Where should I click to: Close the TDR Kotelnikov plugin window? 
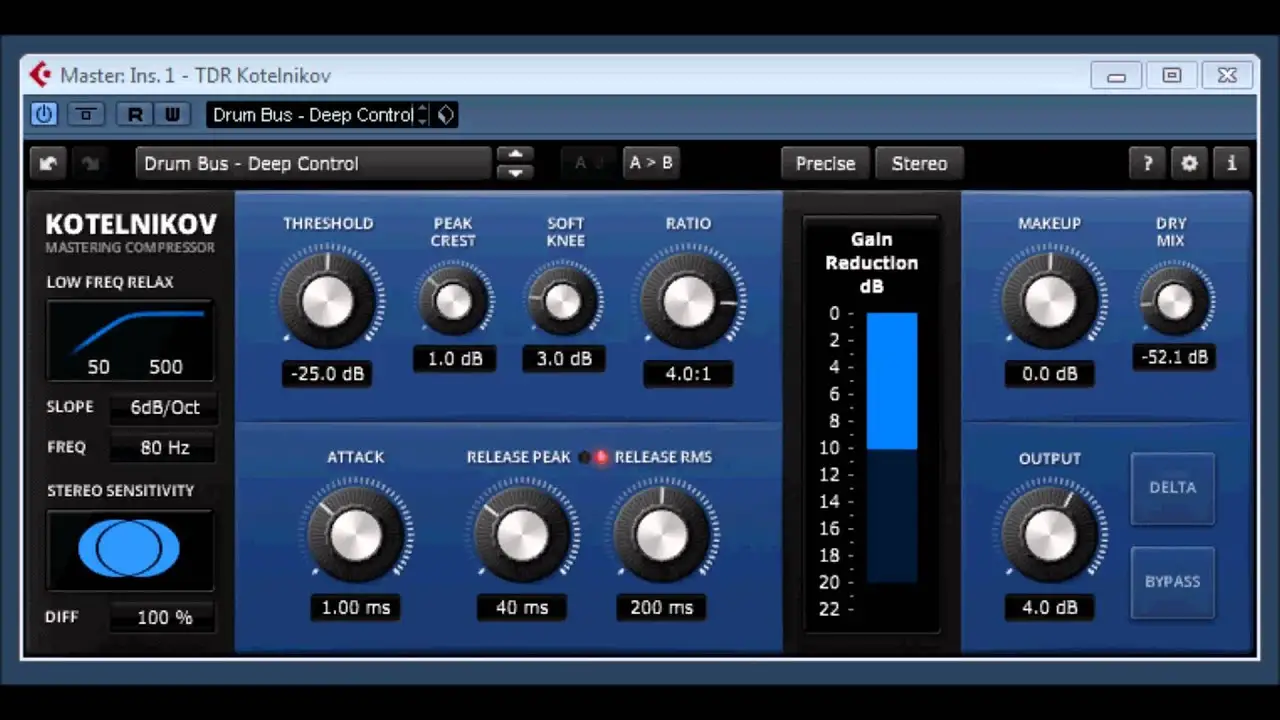tap(1227, 75)
